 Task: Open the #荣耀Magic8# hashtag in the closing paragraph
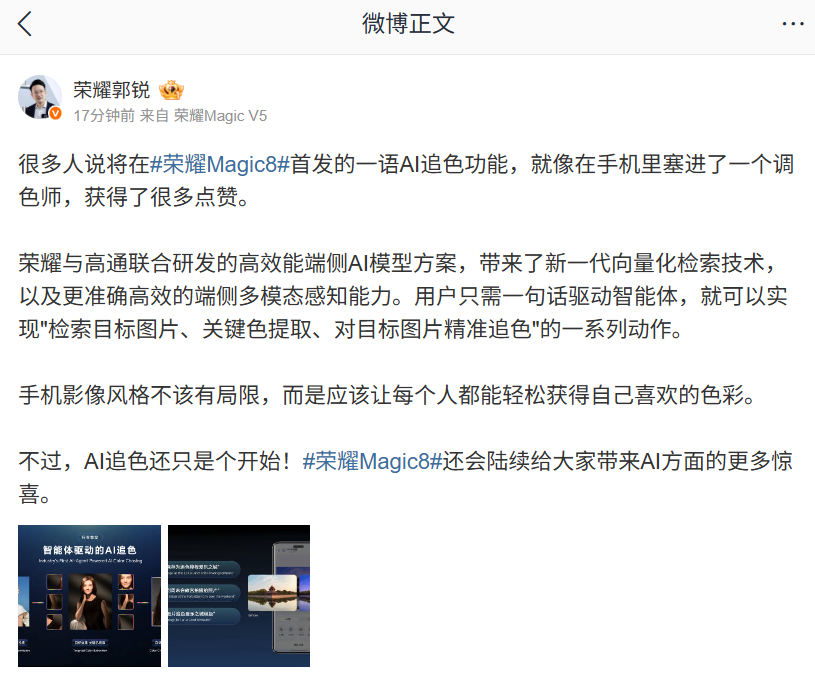372,461
